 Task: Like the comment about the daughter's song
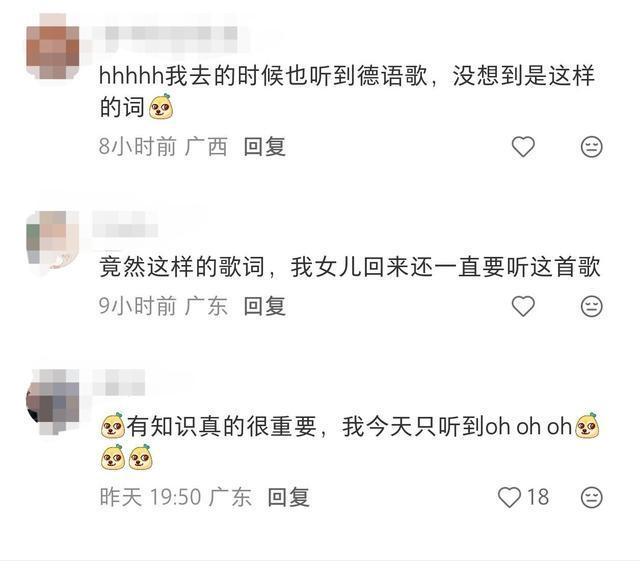(523, 306)
